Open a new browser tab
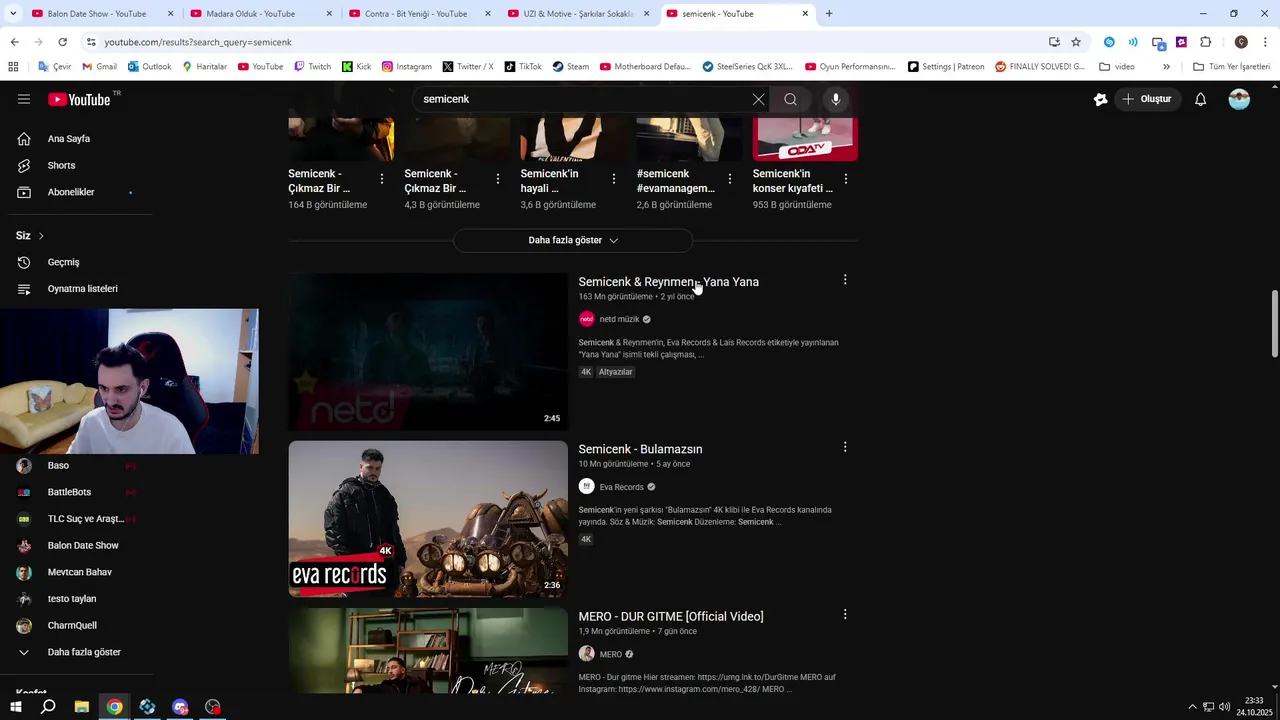Viewport: 1280px width, 720px height. (829, 14)
